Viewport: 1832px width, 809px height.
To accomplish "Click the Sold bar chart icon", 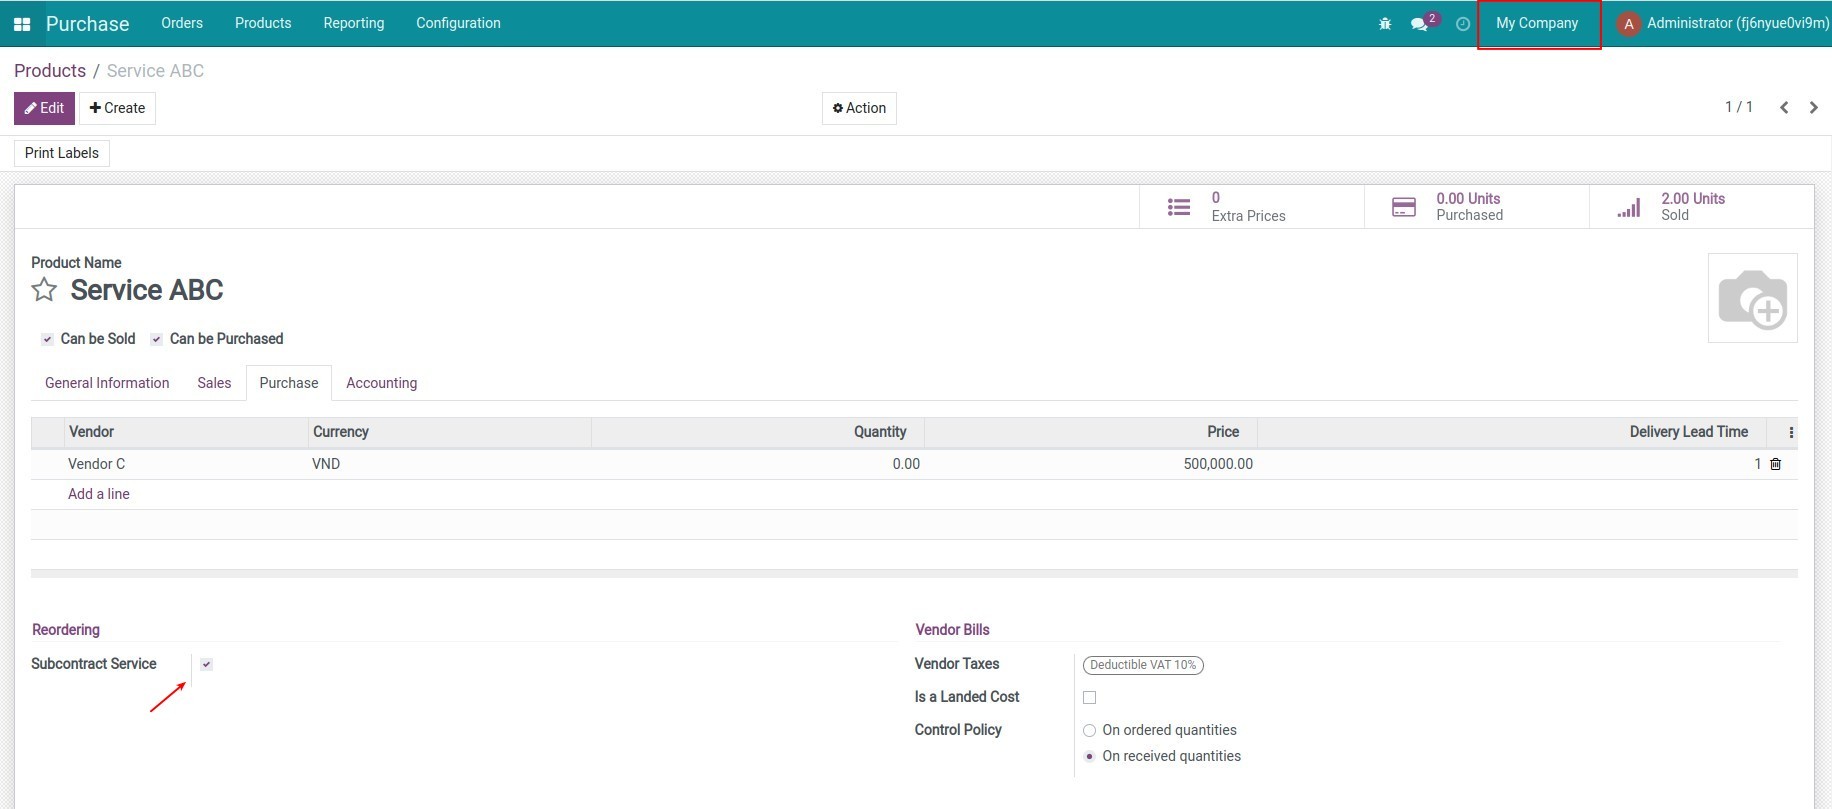I will [x=1629, y=207].
